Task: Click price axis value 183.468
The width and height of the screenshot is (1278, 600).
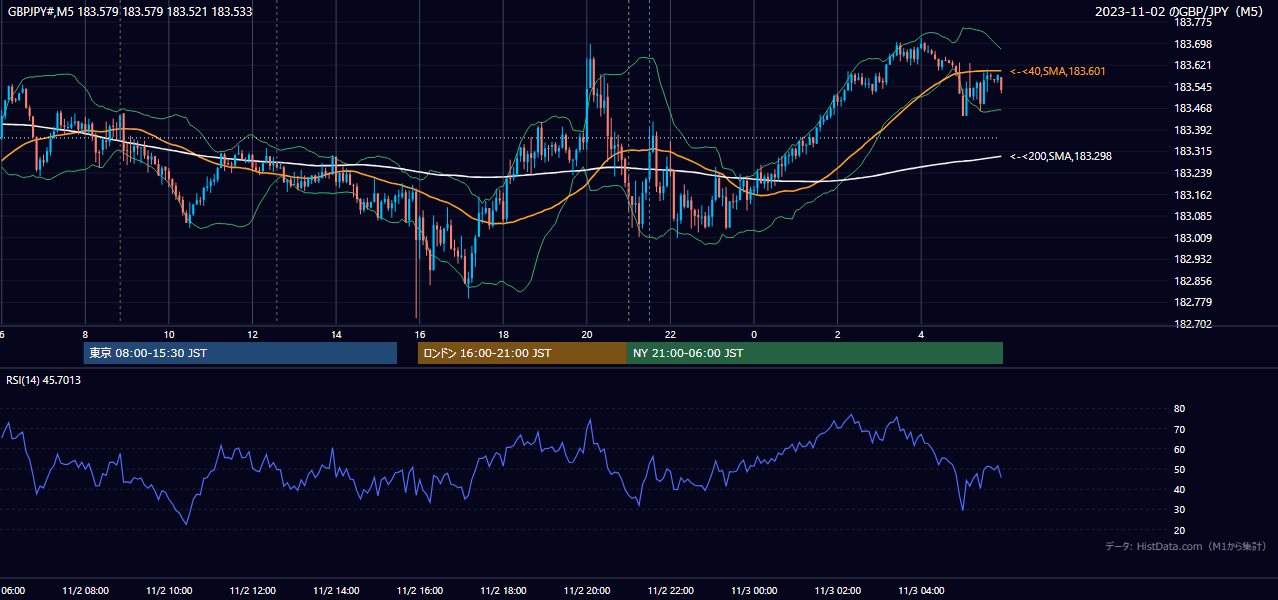Action: pyautogui.click(x=1193, y=108)
